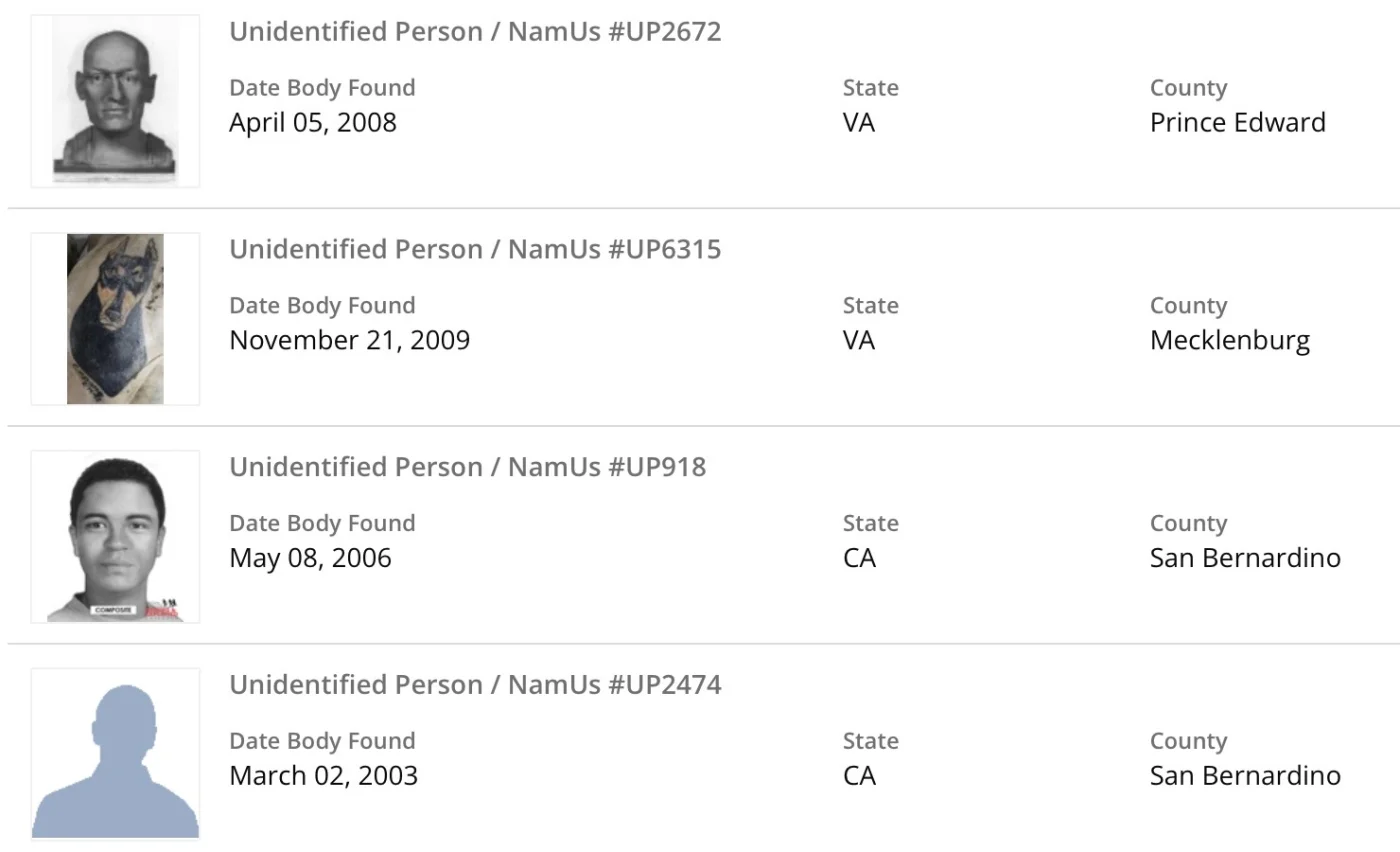The width and height of the screenshot is (1400, 852).
Task: Click the CA state value for UP918
Action: [859, 558]
